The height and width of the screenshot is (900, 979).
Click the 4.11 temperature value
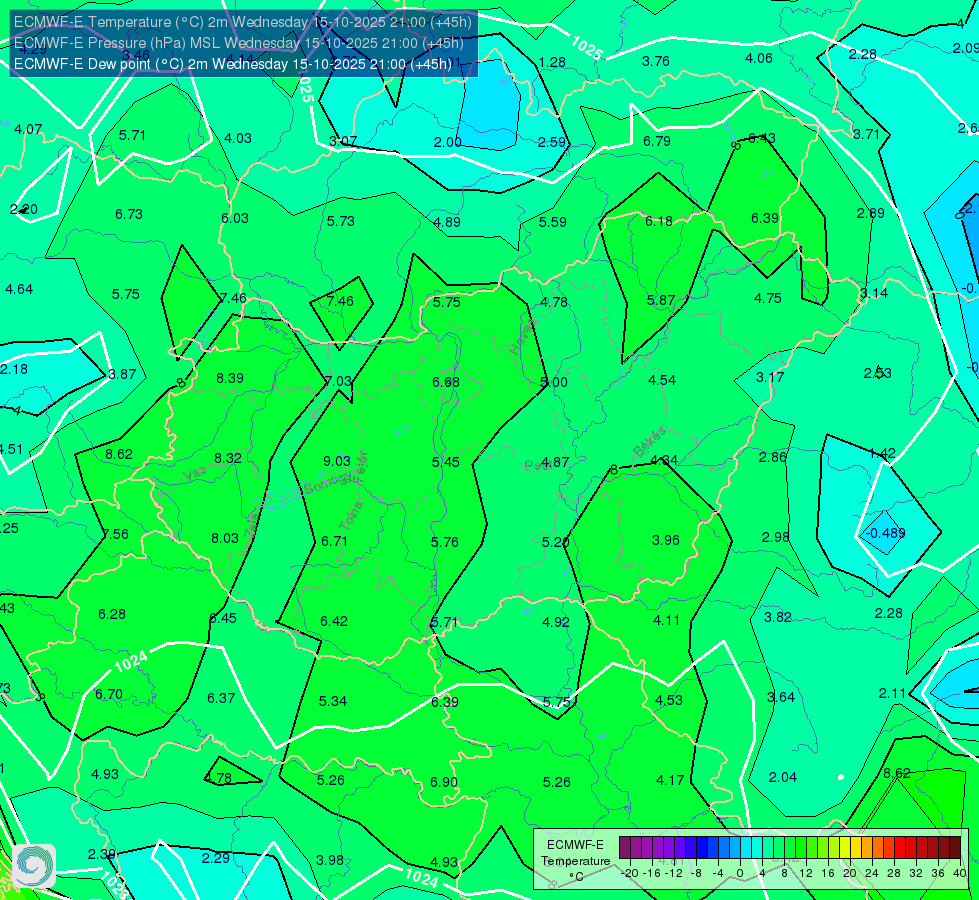(666, 620)
